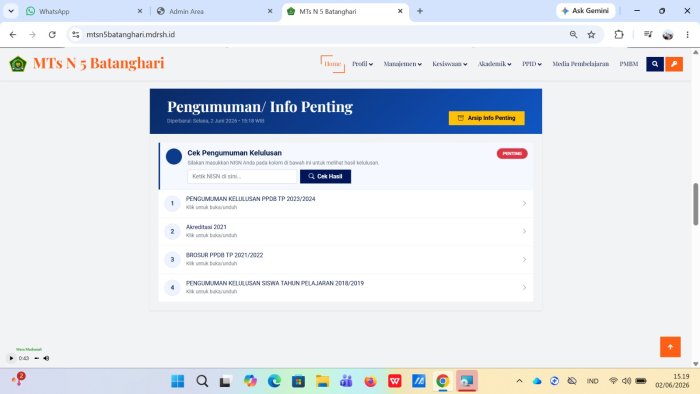
Task: Focus the Ketik NISN input field
Action: 242,176
